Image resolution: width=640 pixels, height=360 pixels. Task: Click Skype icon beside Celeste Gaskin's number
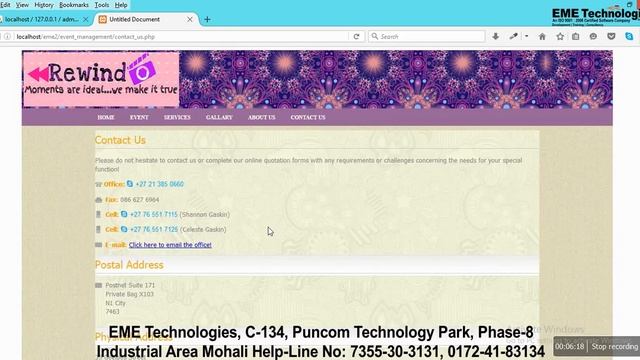(x=124, y=229)
